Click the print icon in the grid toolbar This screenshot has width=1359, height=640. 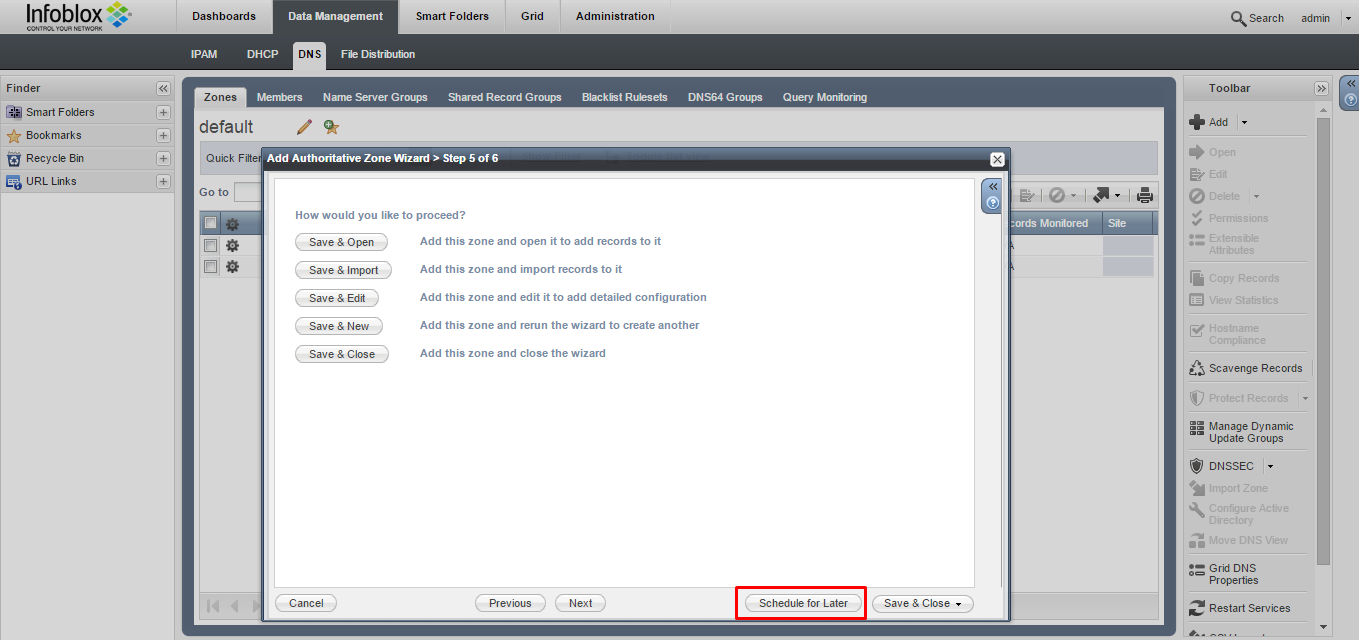pos(1145,196)
